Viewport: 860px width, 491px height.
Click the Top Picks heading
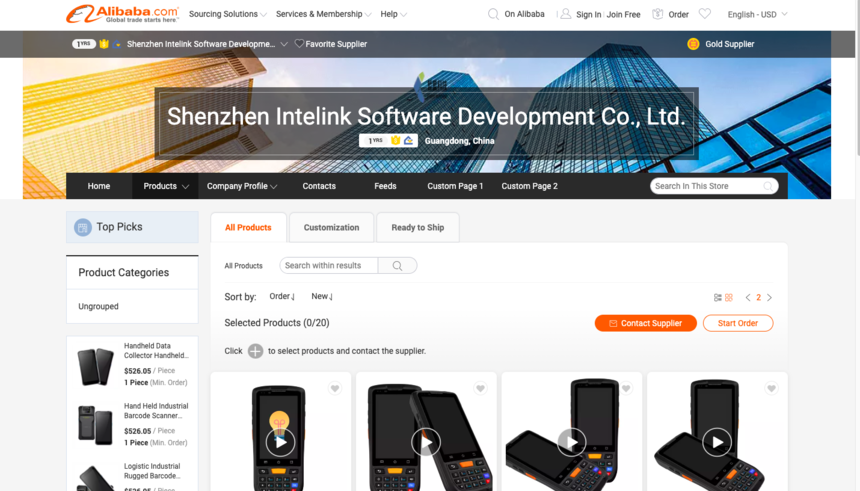tap(120, 227)
